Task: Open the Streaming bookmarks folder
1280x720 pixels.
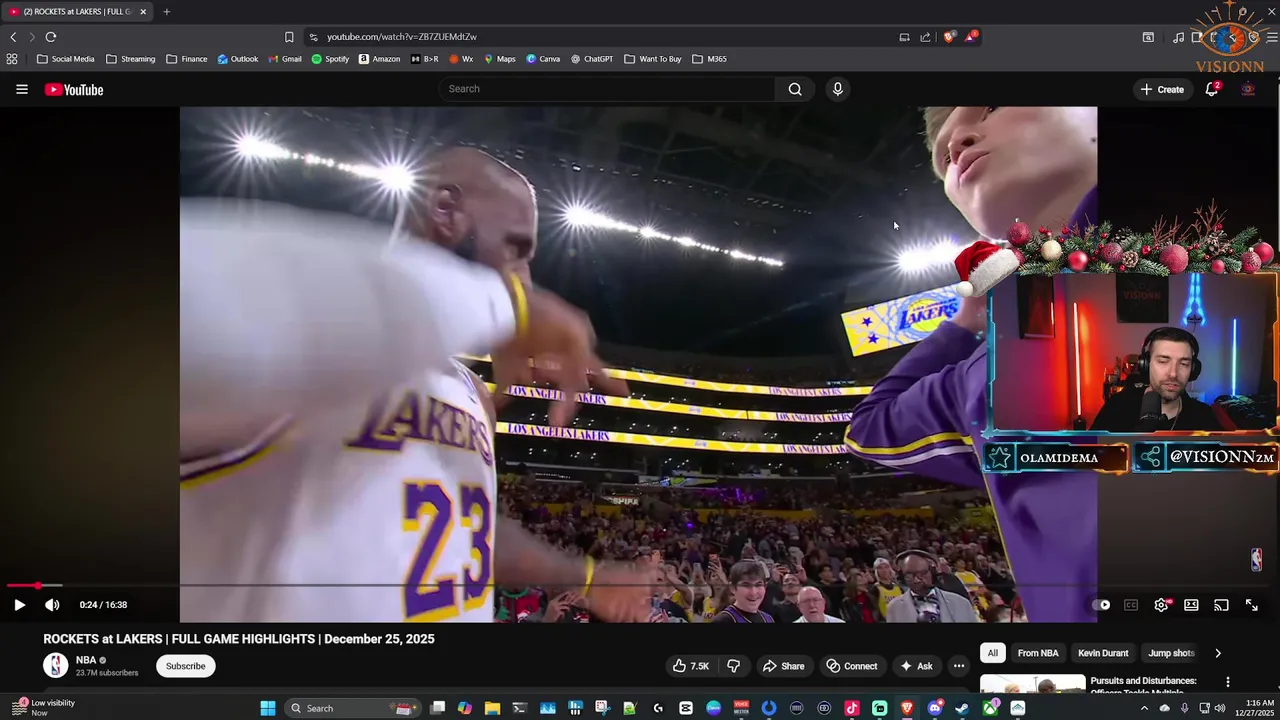Action: (x=130, y=59)
